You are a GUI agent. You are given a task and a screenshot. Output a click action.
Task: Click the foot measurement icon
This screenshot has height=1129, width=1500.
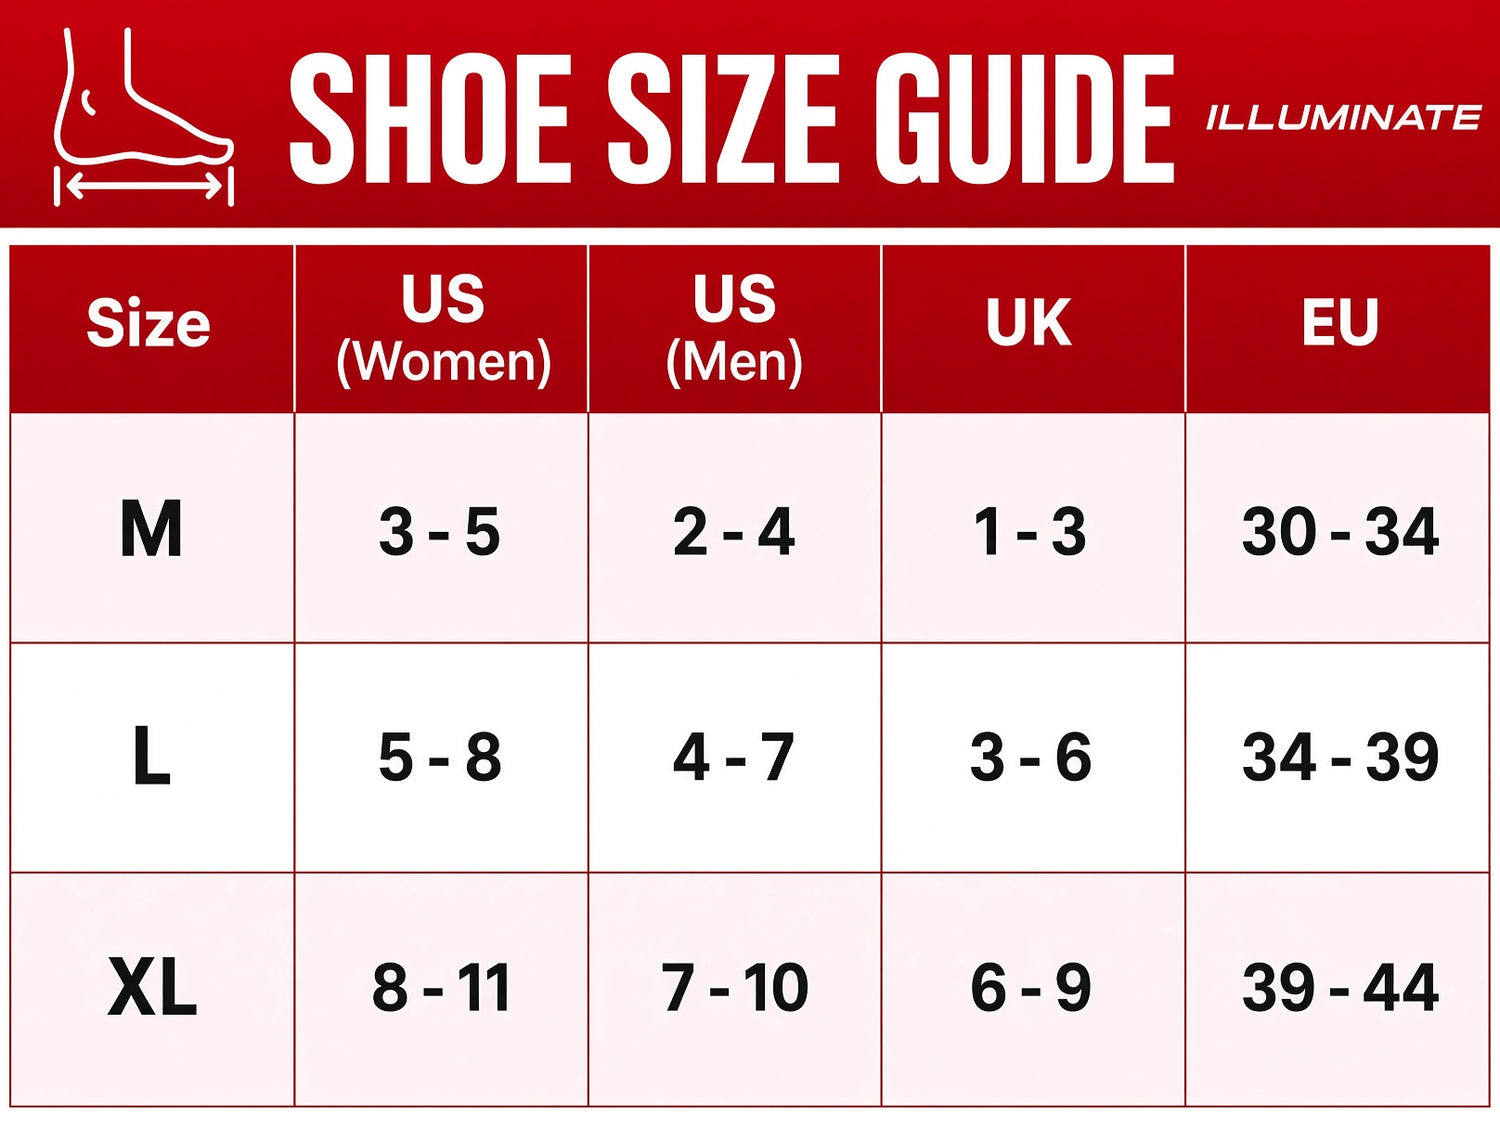[x=144, y=117]
